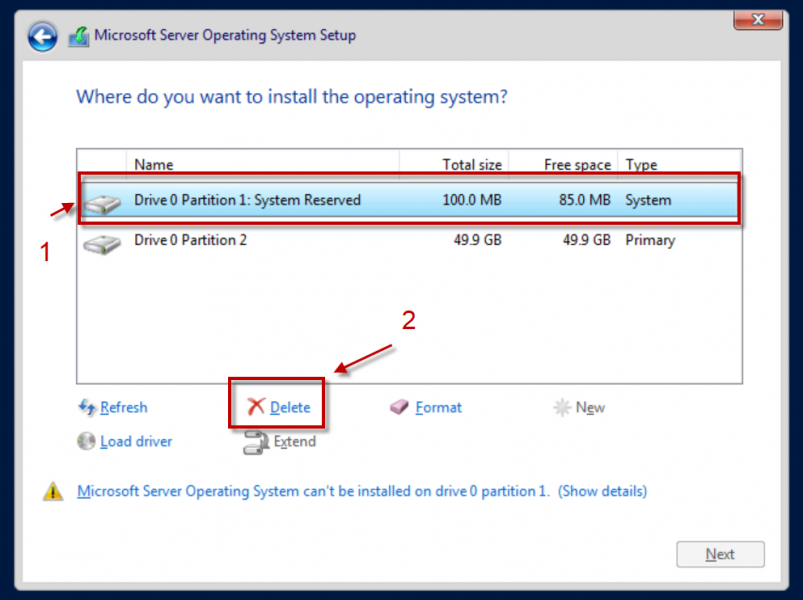Click the Partition 1 drive icon
This screenshot has width=803, height=600.
pos(102,204)
